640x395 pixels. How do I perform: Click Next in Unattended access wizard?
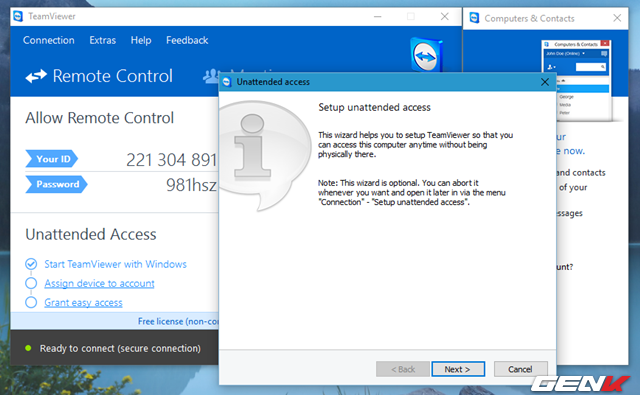[x=458, y=369]
